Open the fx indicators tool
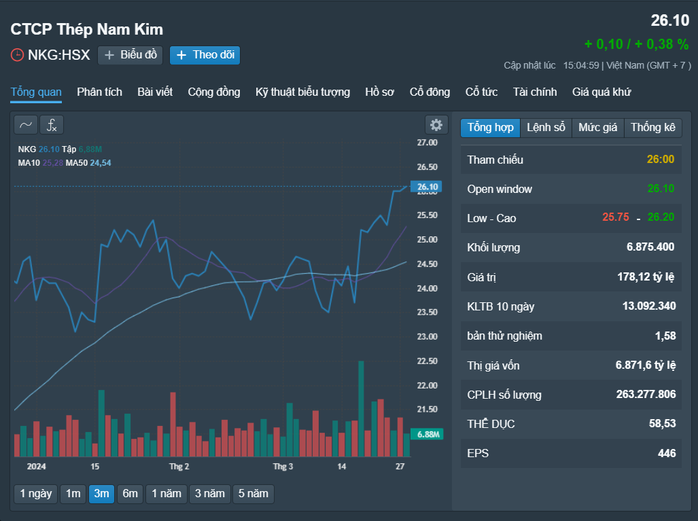The height and width of the screenshot is (521, 698). point(52,125)
